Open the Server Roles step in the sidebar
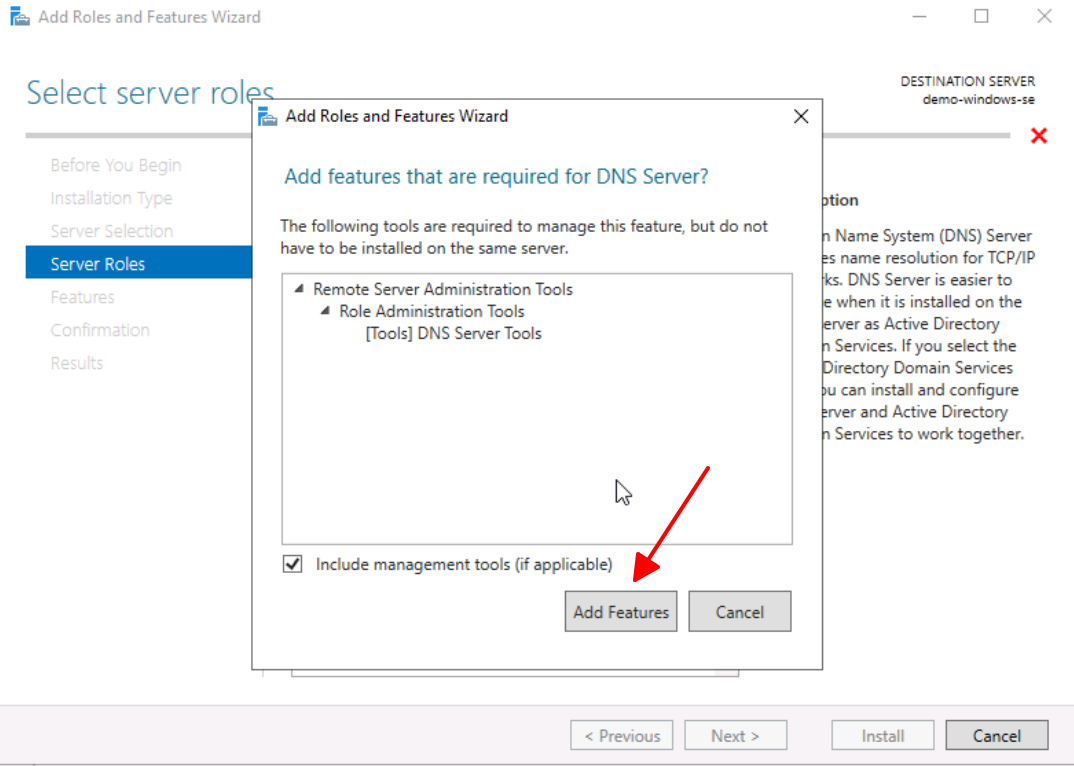This screenshot has height=766, width=1074. (x=98, y=264)
